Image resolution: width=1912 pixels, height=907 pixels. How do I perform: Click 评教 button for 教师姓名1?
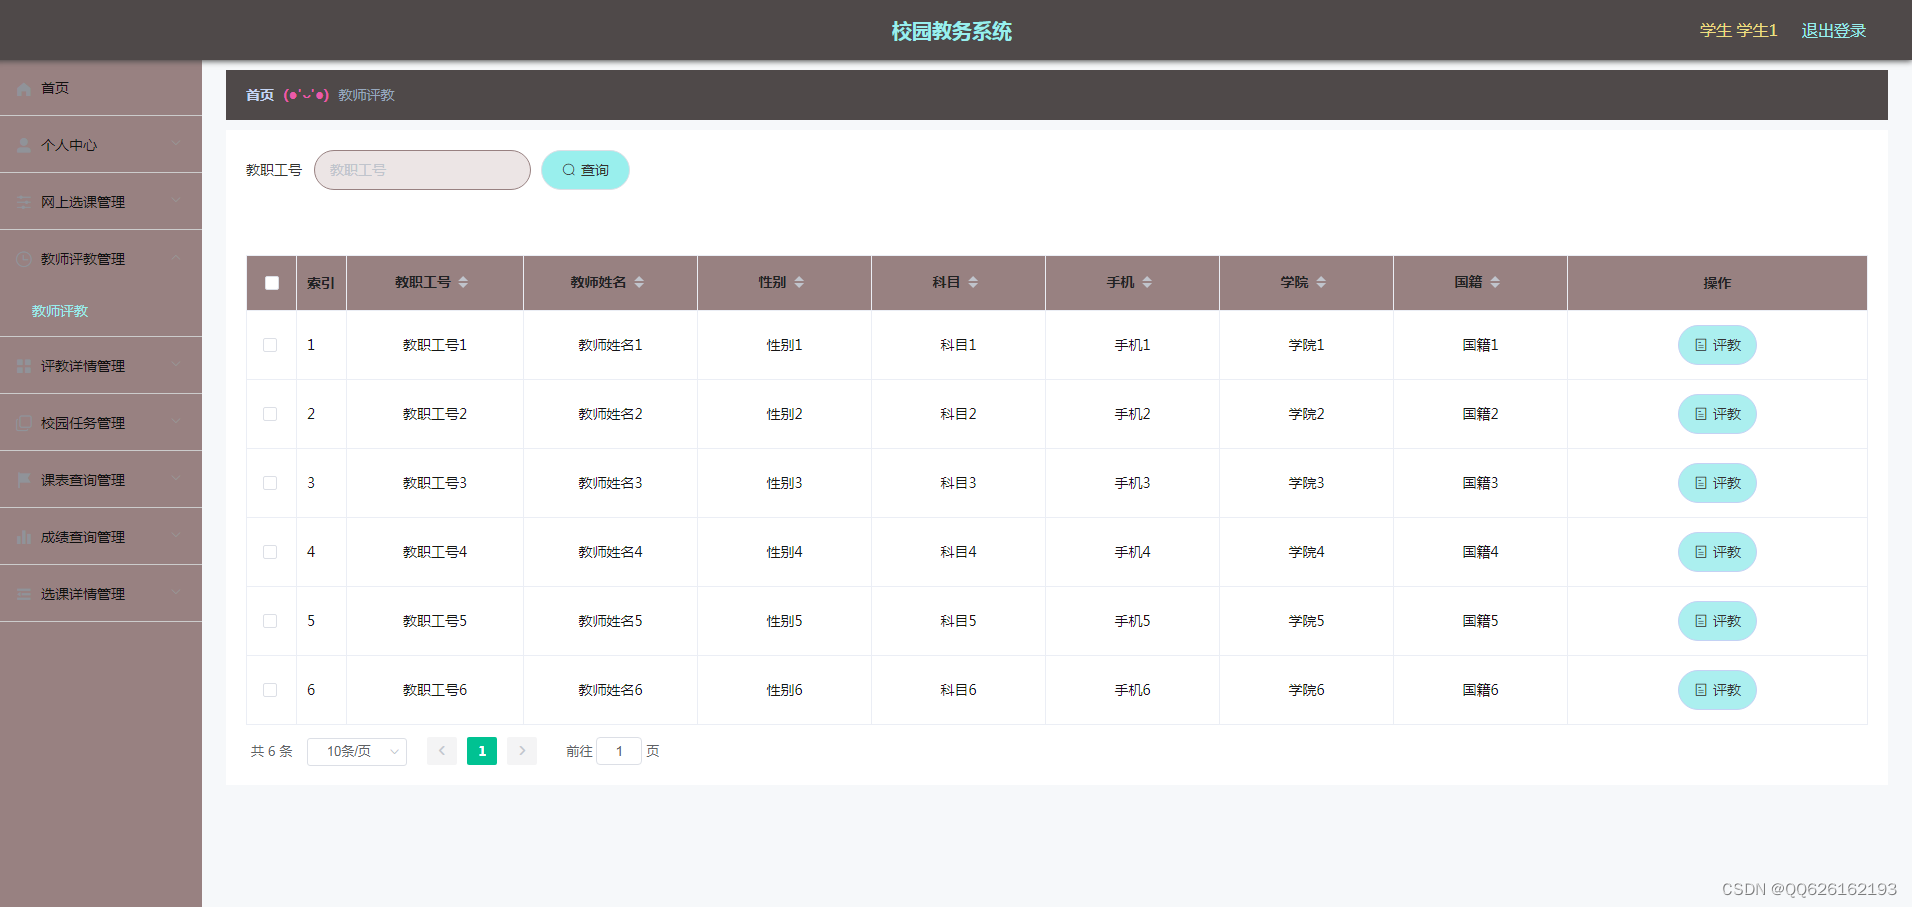point(1717,345)
